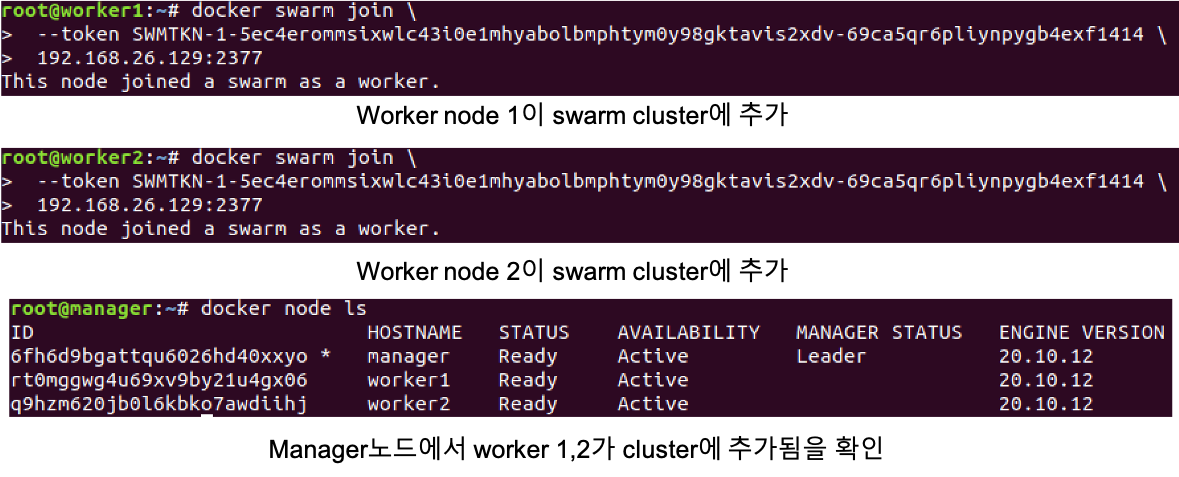
Task: Click the worker1 'docker swarm join' command
Action: [x=304, y=11]
